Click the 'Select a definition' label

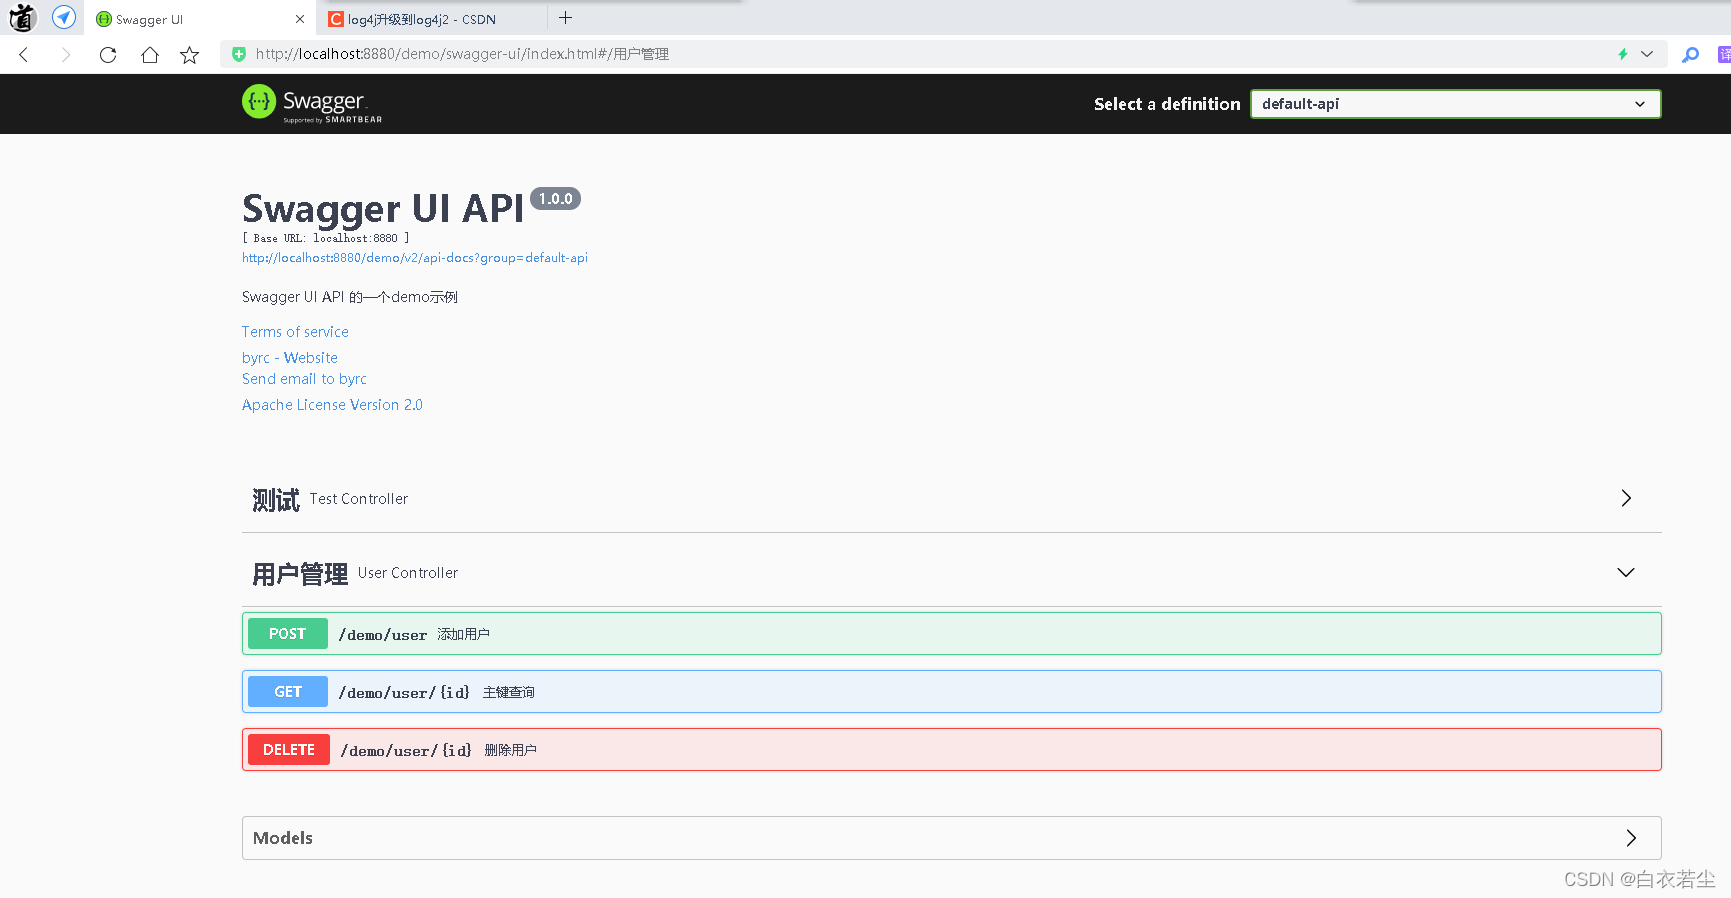(x=1167, y=104)
